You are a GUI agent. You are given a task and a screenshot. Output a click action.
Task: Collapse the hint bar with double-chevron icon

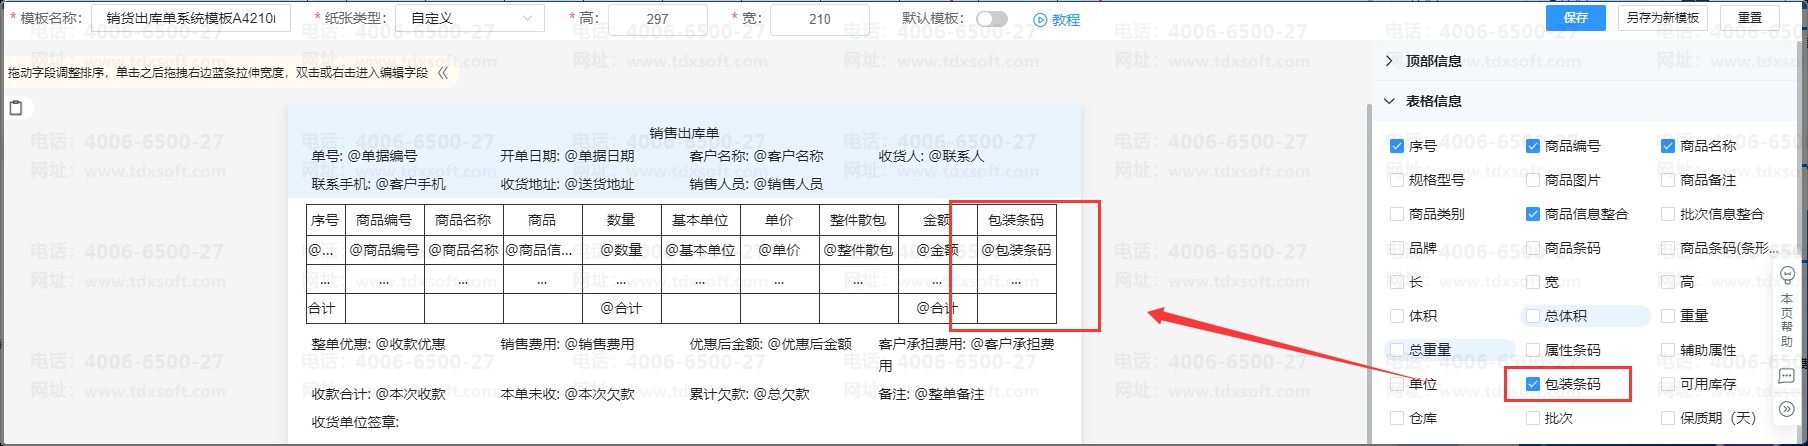coord(443,72)
